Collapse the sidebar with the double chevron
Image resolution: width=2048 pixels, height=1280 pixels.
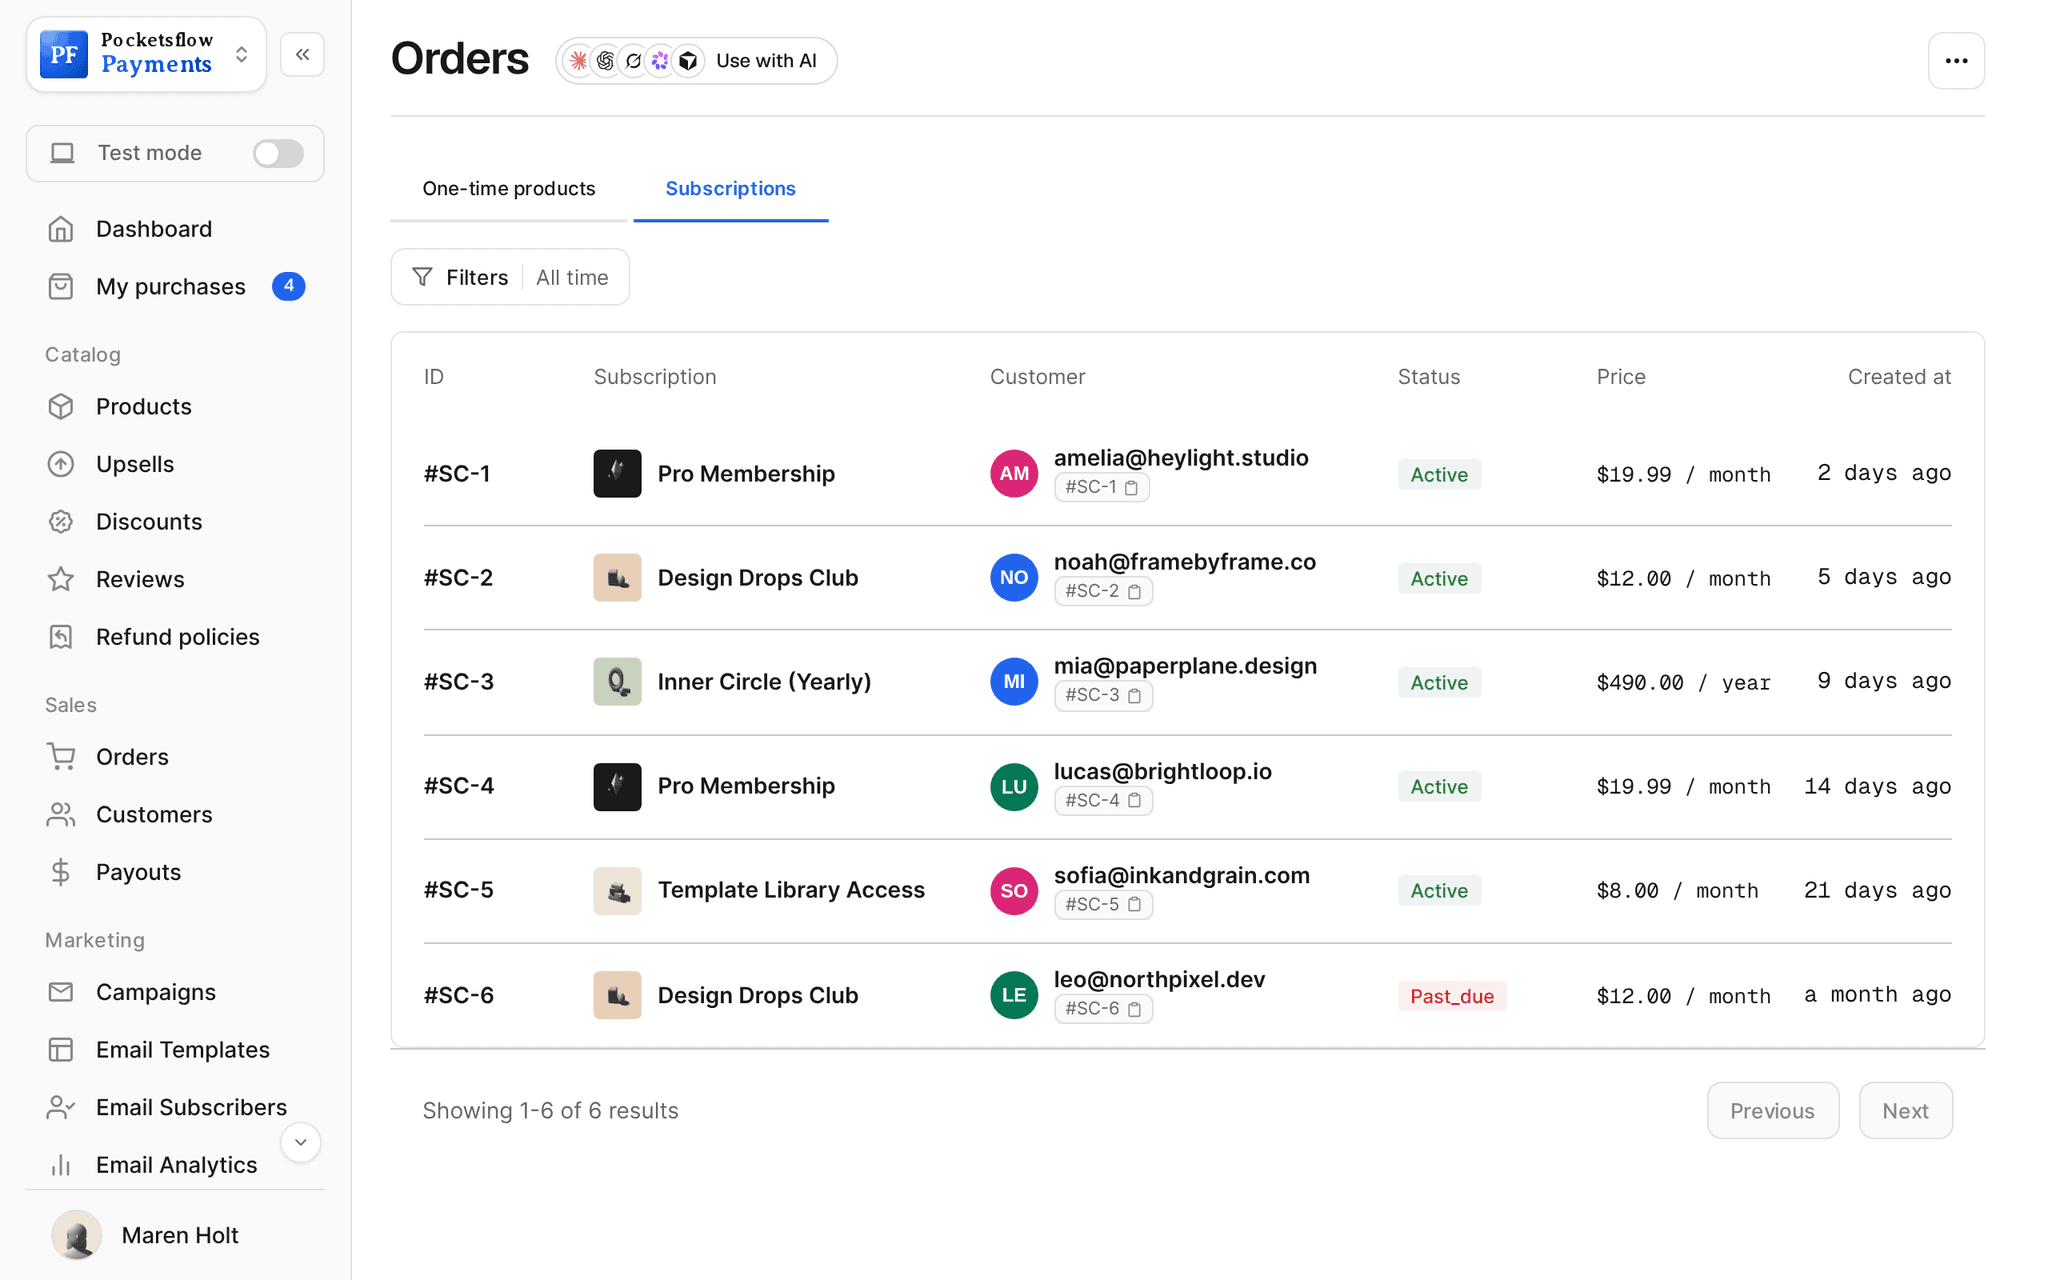click(x=302, y=54)
